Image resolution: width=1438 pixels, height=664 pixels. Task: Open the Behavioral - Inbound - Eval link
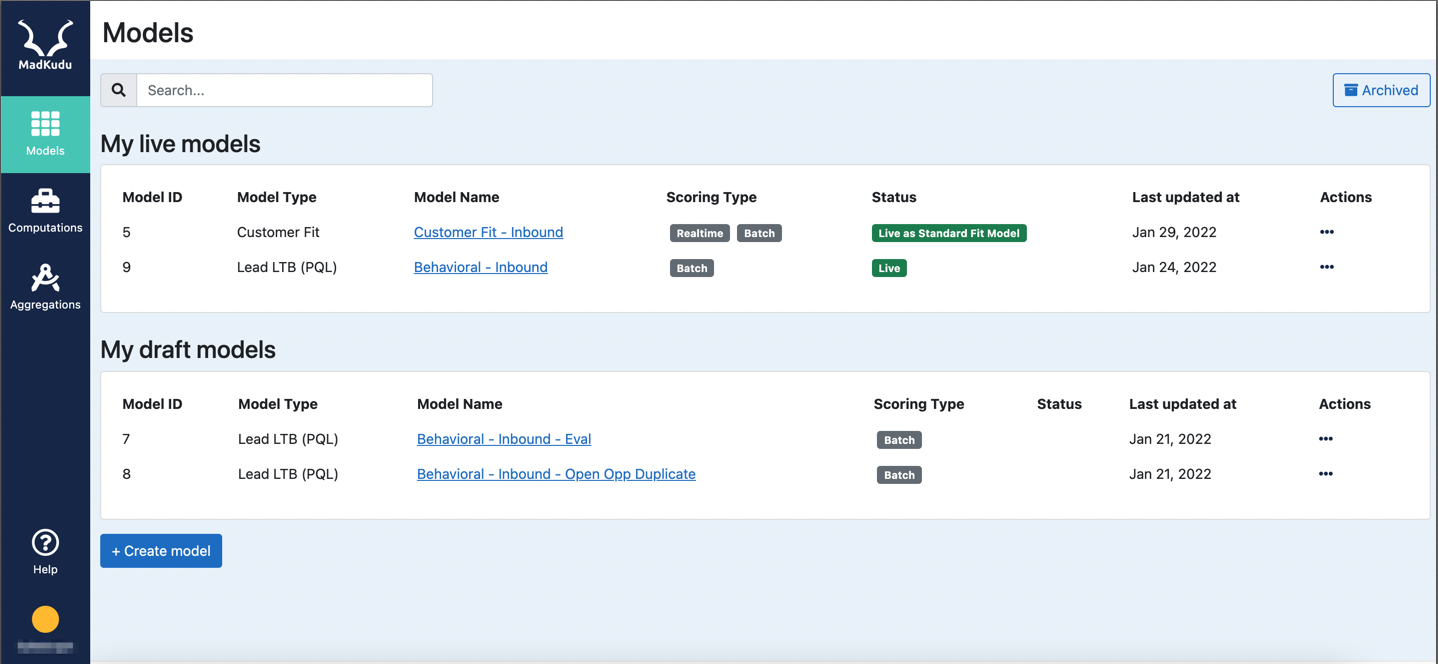coord(504,439)
